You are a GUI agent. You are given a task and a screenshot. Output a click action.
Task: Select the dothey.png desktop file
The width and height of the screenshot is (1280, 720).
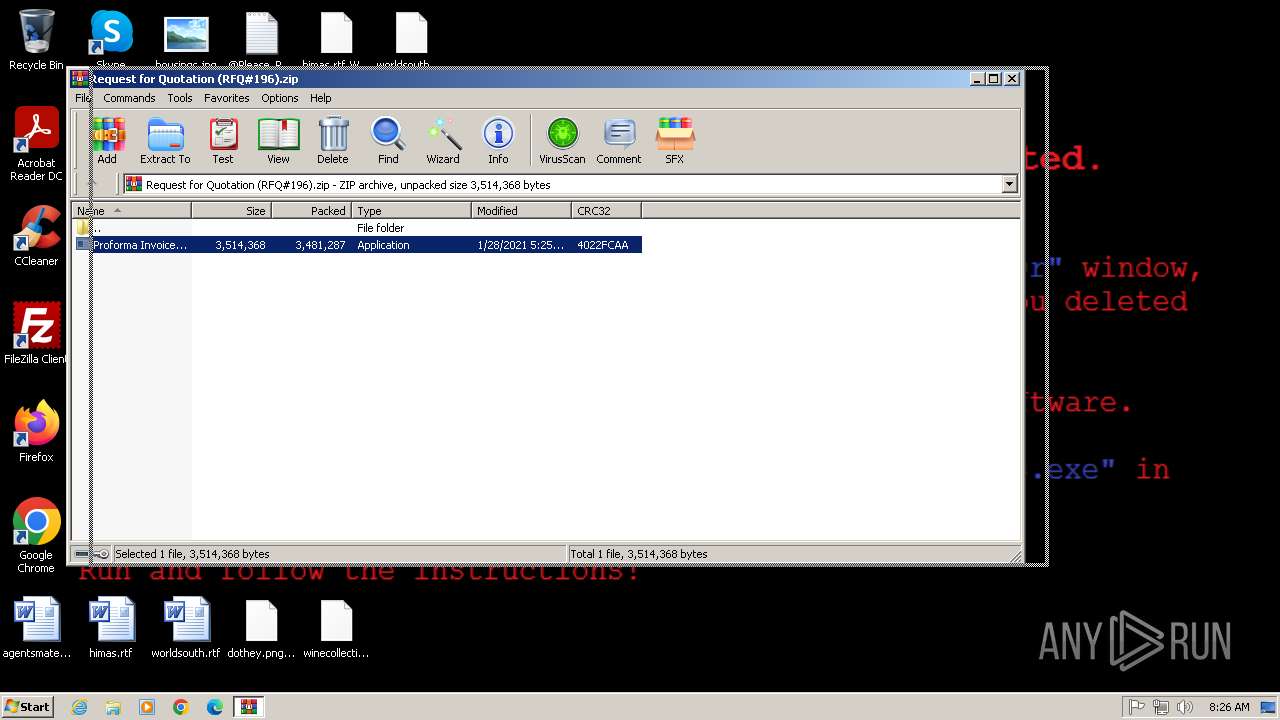point(261,628)
